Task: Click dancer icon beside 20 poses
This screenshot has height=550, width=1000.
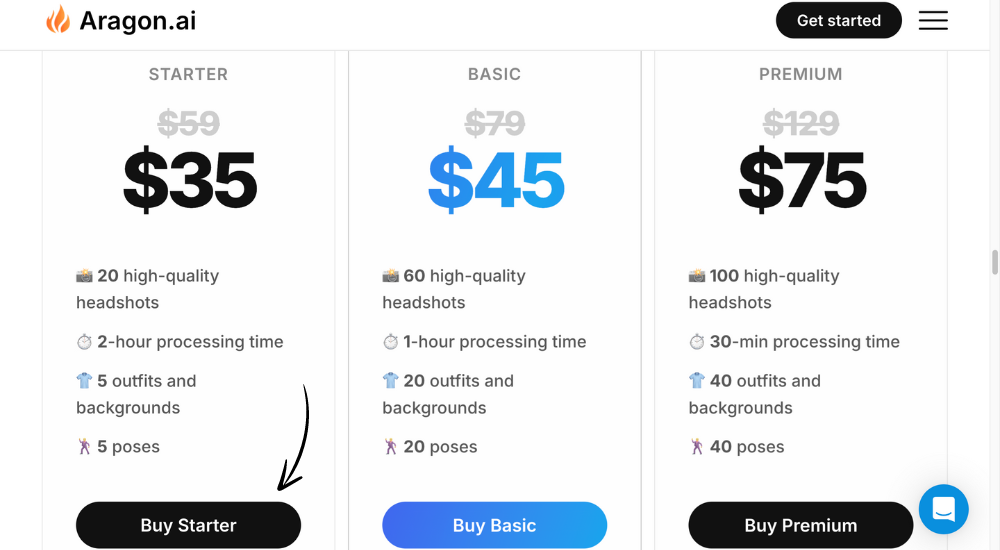Action: 390,447
